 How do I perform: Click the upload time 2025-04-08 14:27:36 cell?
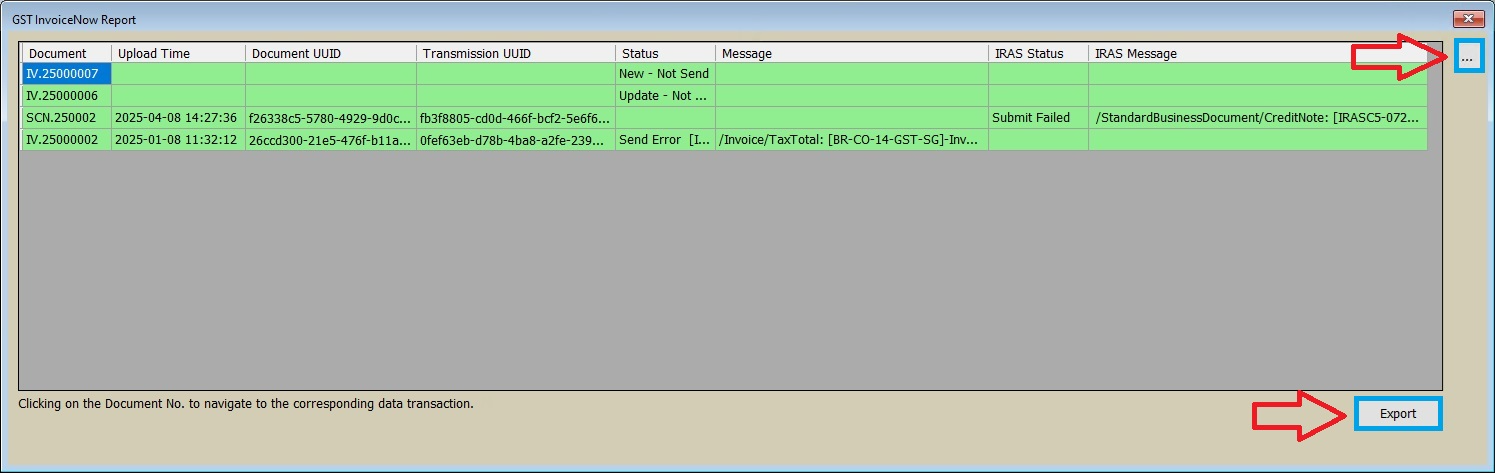[178, 118]
